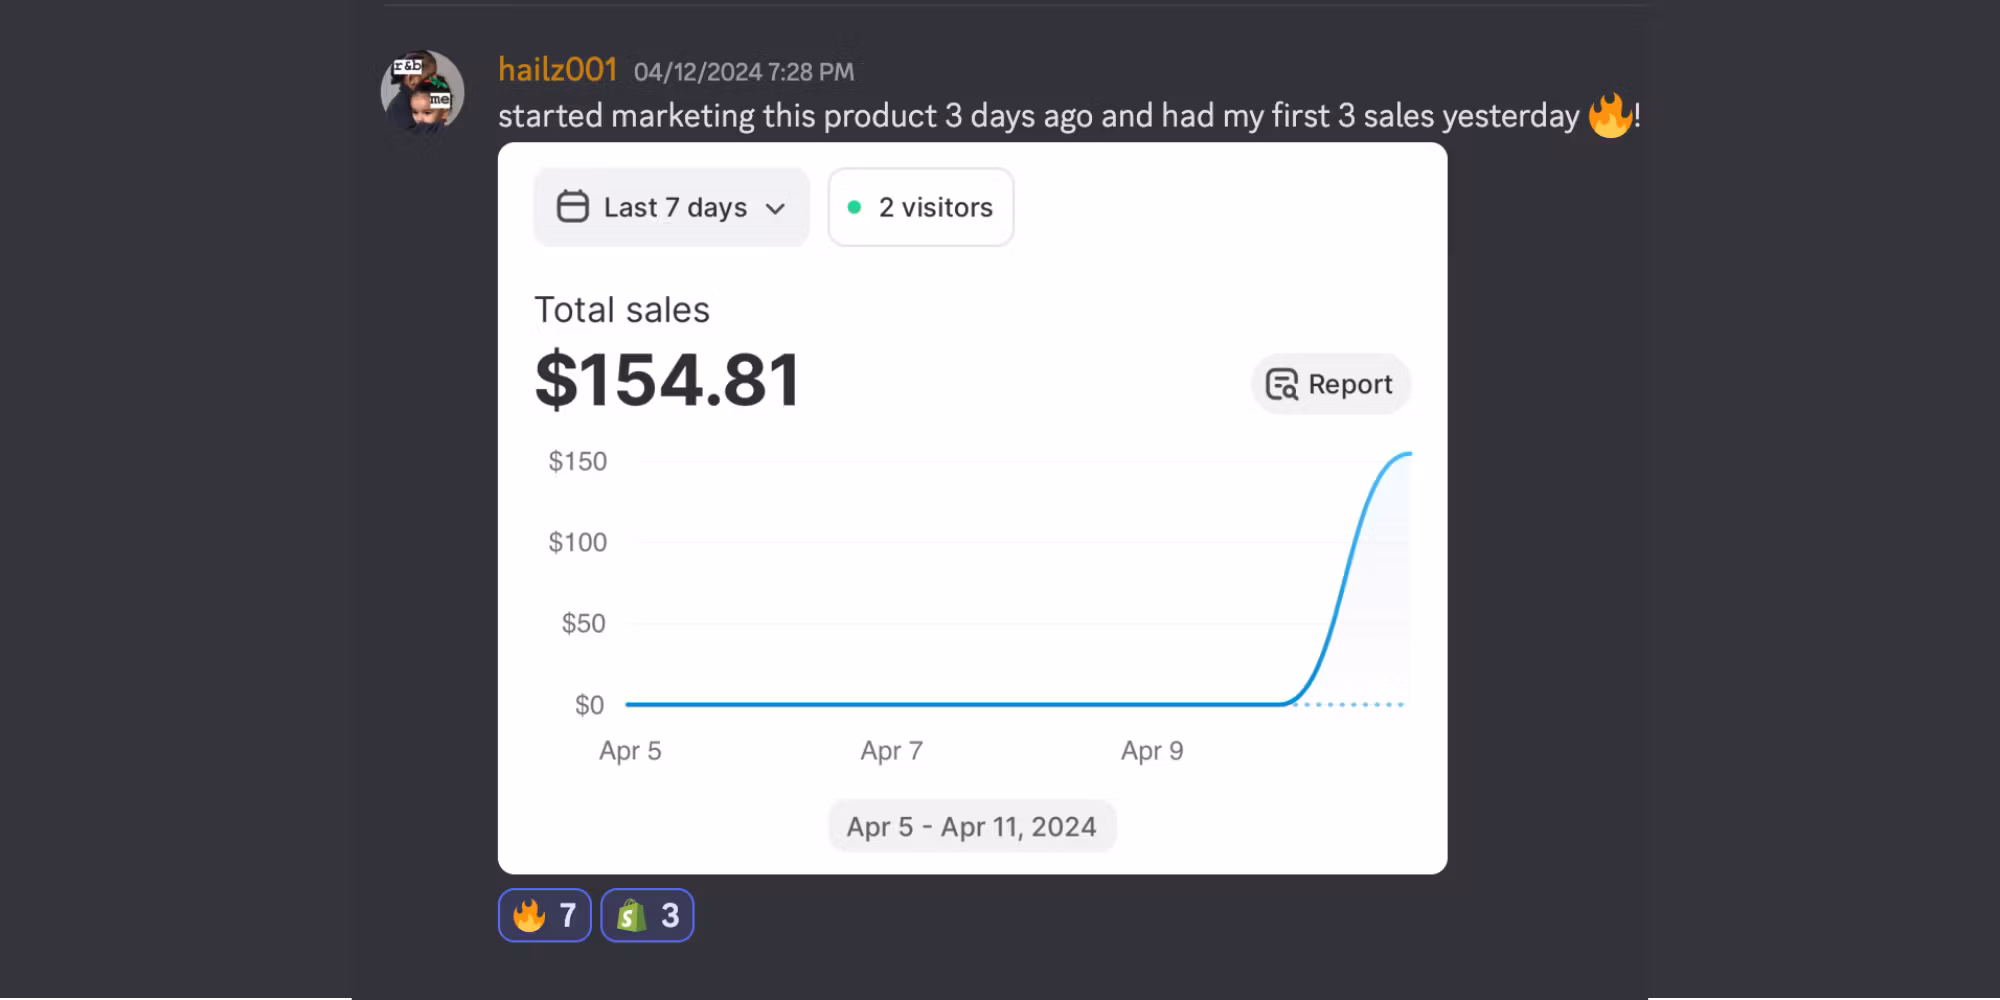2000x1000 pixels.
Task: Open the sales Report button
Action: pyautogui.click(x=1330, y=385)
